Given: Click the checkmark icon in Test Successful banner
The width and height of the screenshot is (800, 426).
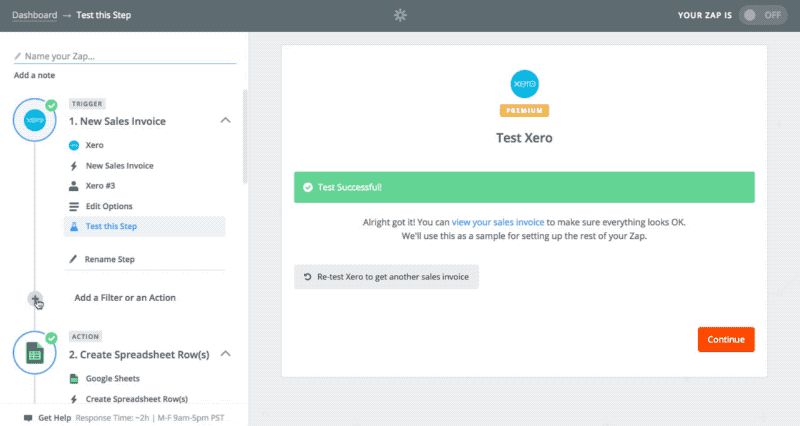Looking at the screenshot, I should point(308,187).
